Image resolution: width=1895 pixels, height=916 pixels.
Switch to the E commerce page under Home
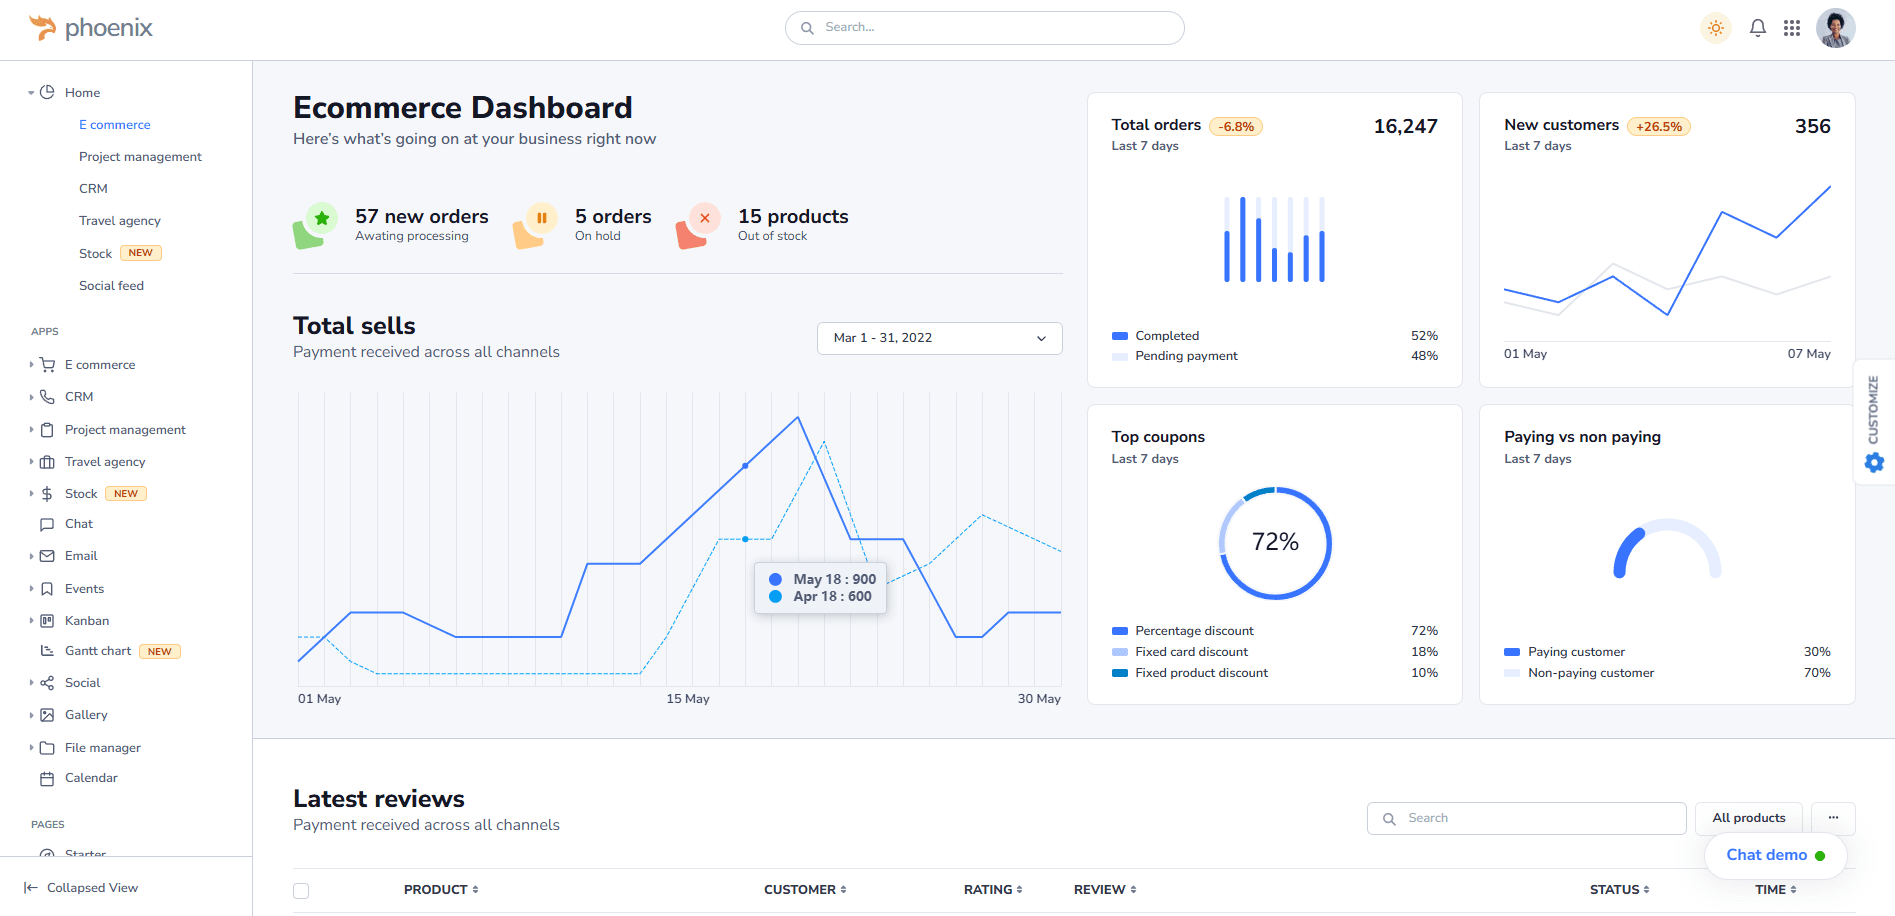pyautogui.click(x=114, y=124)
